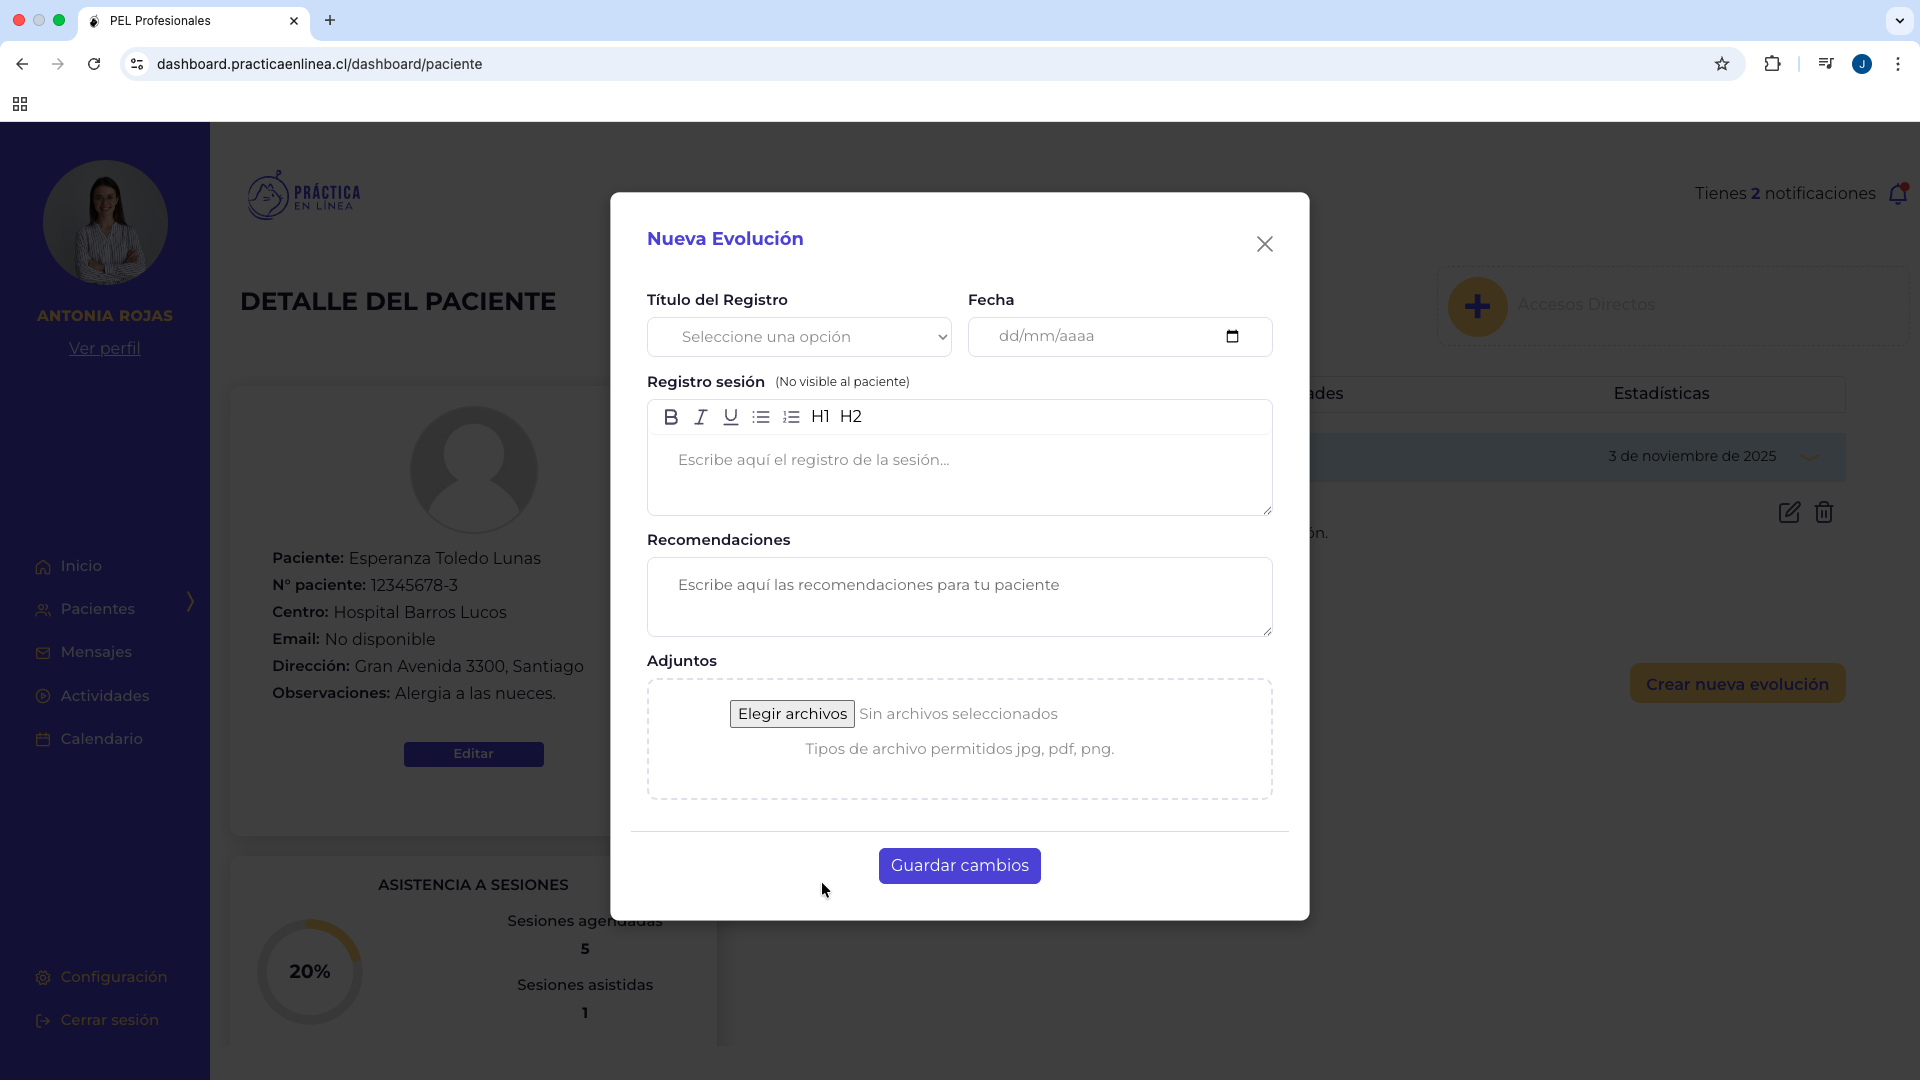Toggle italic formatting in session editor
The image size is (1920, 1080).
point(701,417)
